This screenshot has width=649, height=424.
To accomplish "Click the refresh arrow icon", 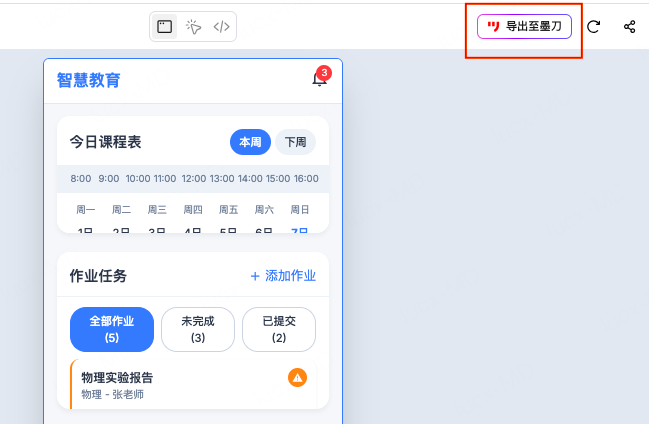I will [x=594, y=27].
